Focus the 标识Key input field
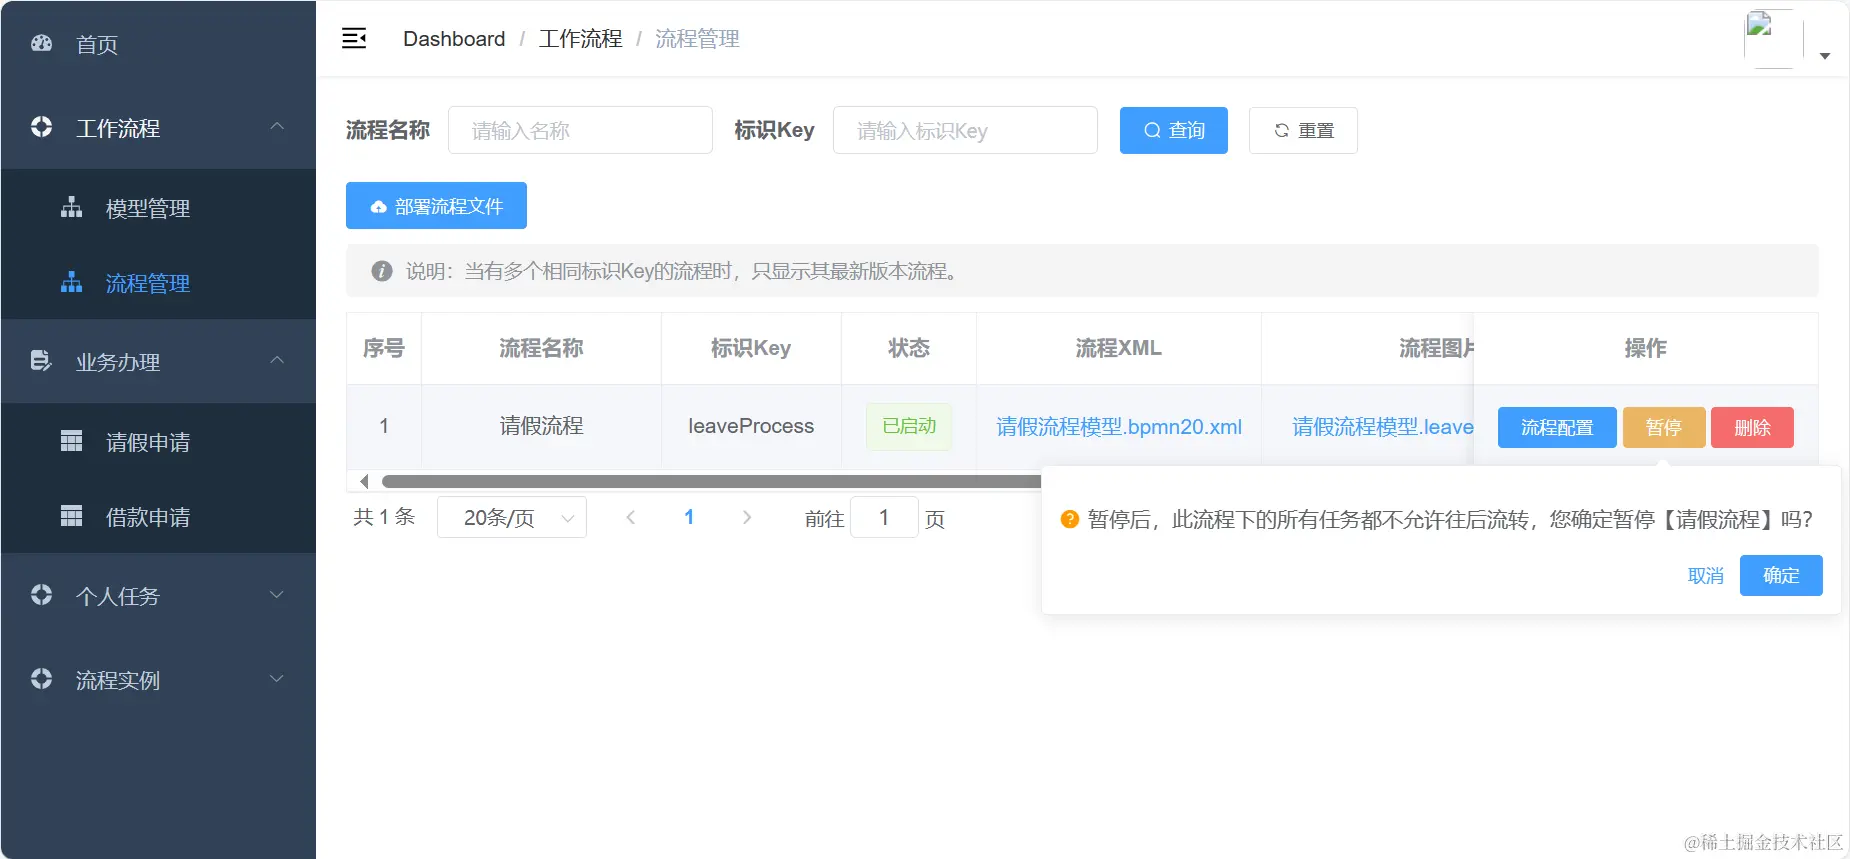This screenshot has width=1850, height=859. pyautogui.click(x=965, y=130)
